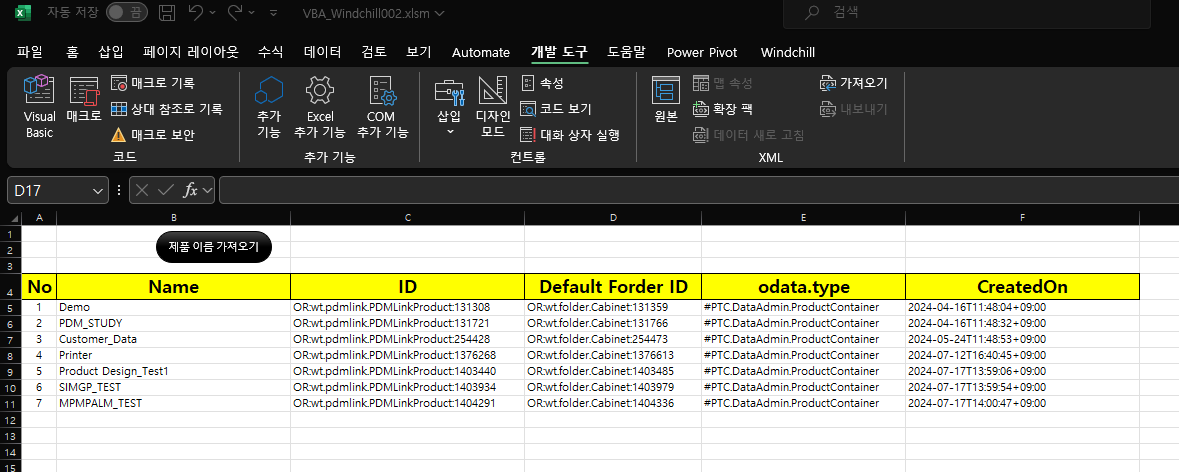Screen dimensions: 1179x472
Task: Start Record Macro
Action: click(x=153, y=83)
